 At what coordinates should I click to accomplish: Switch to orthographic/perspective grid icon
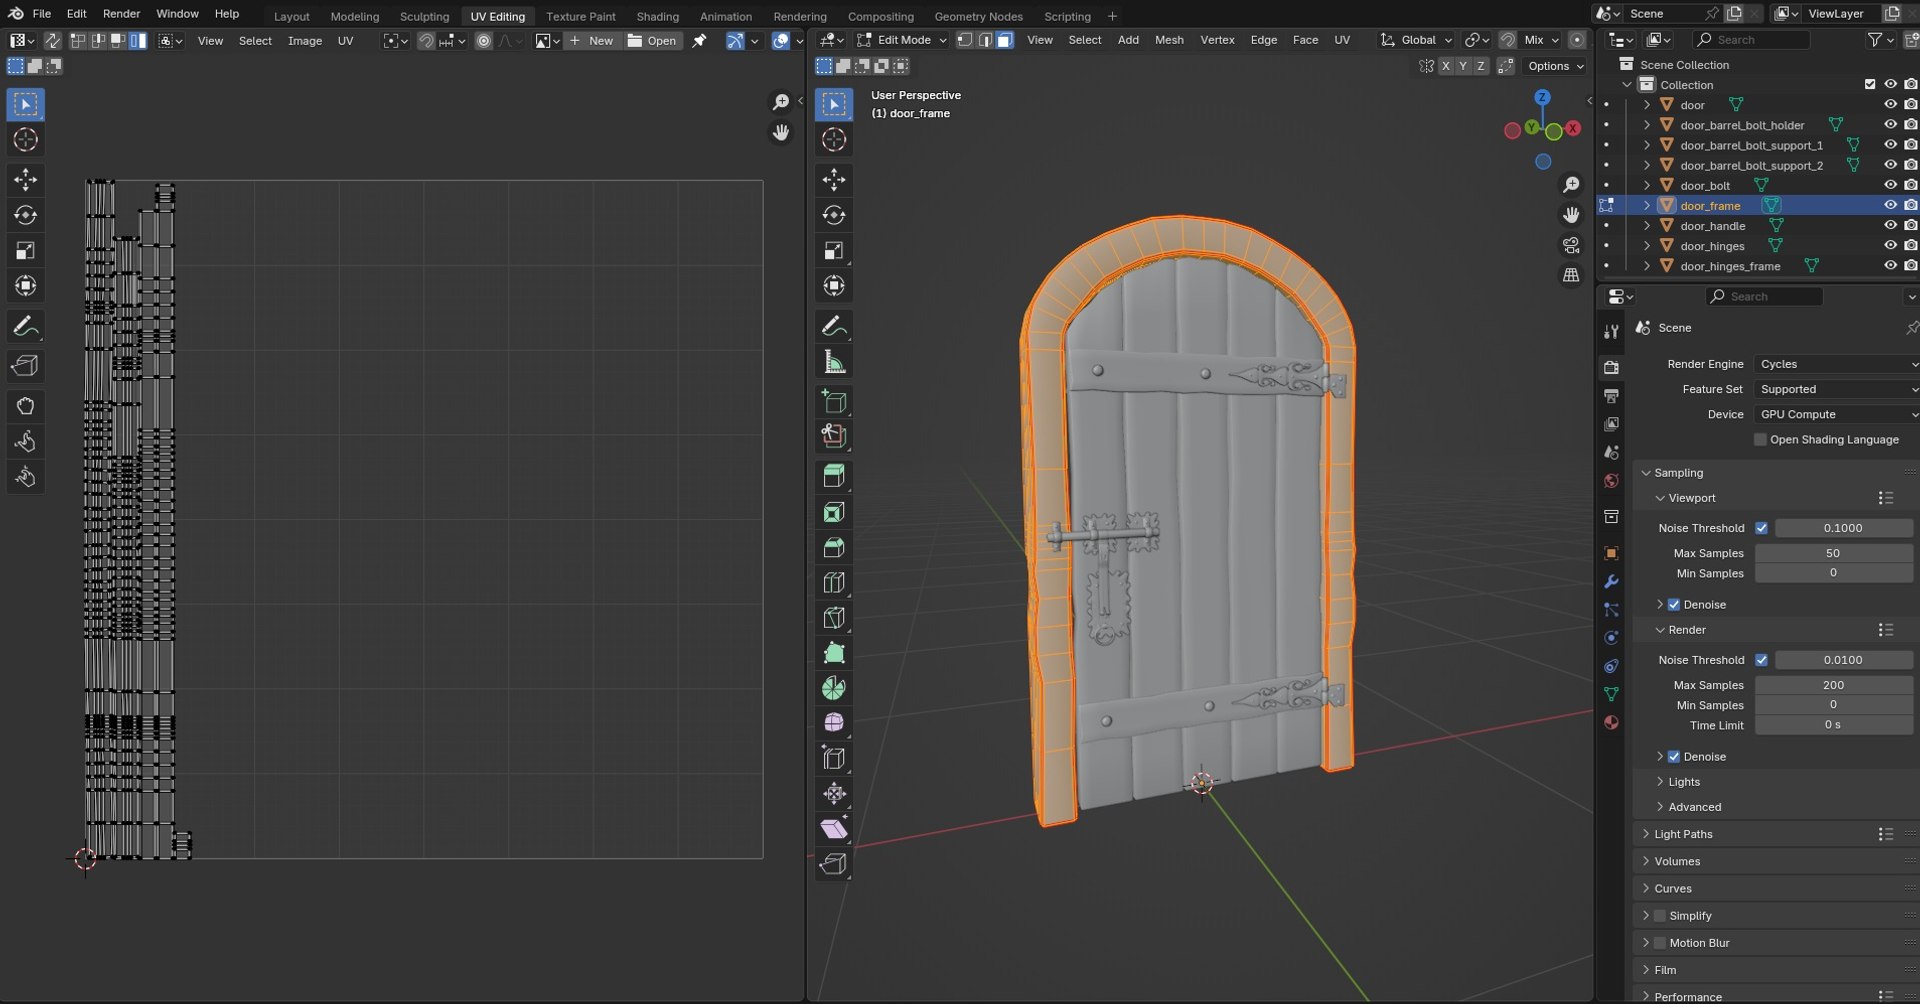(x=1571, y=275)
